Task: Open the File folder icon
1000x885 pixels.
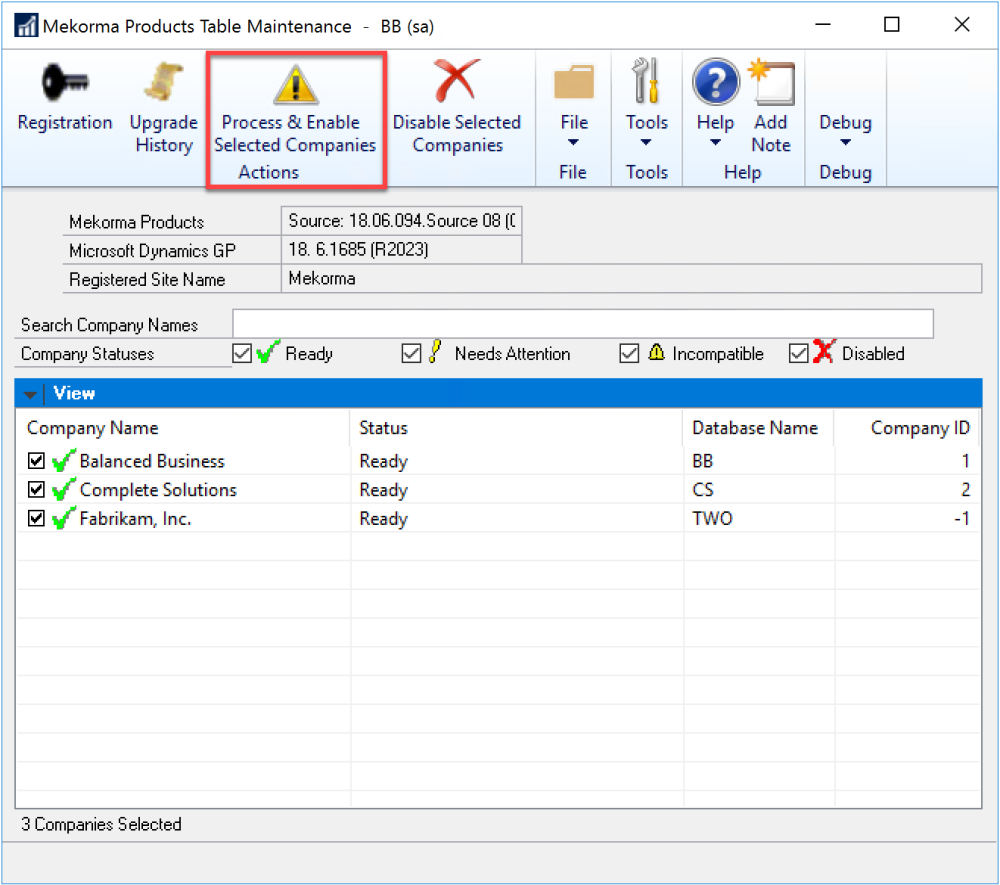Action: click(x=574, y=82)
